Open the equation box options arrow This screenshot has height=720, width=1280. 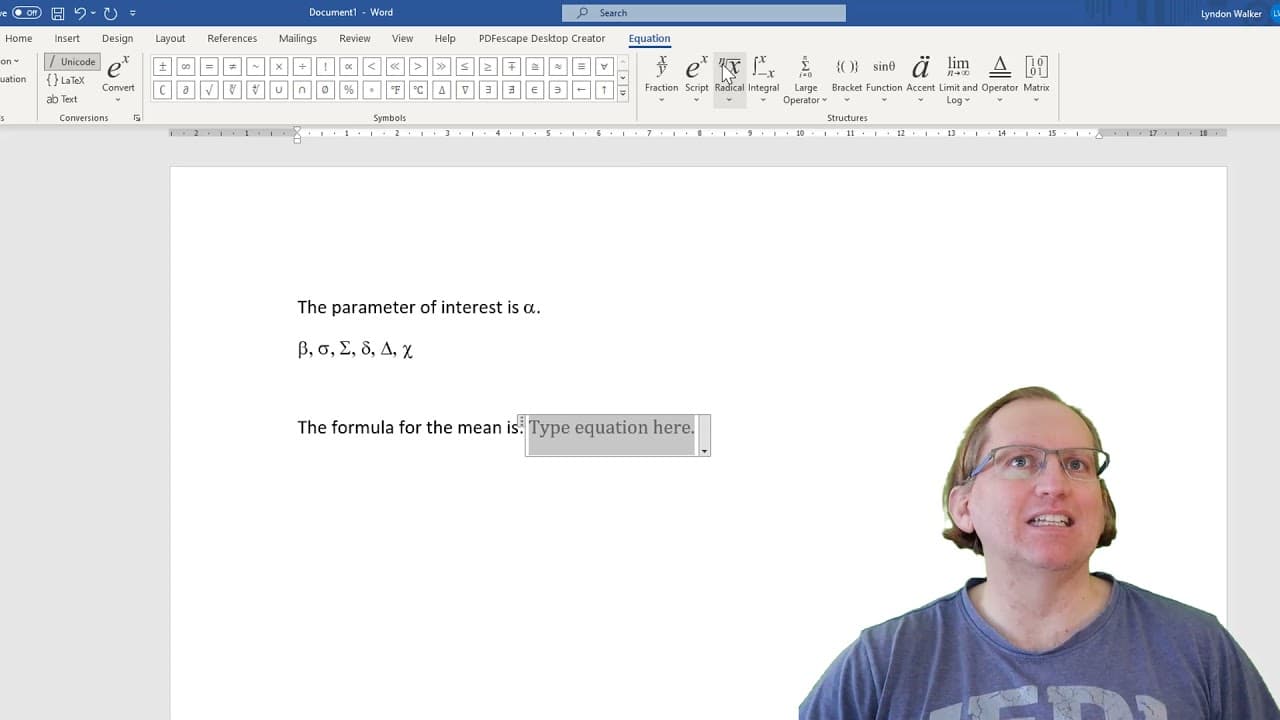(x=705, y=451)
